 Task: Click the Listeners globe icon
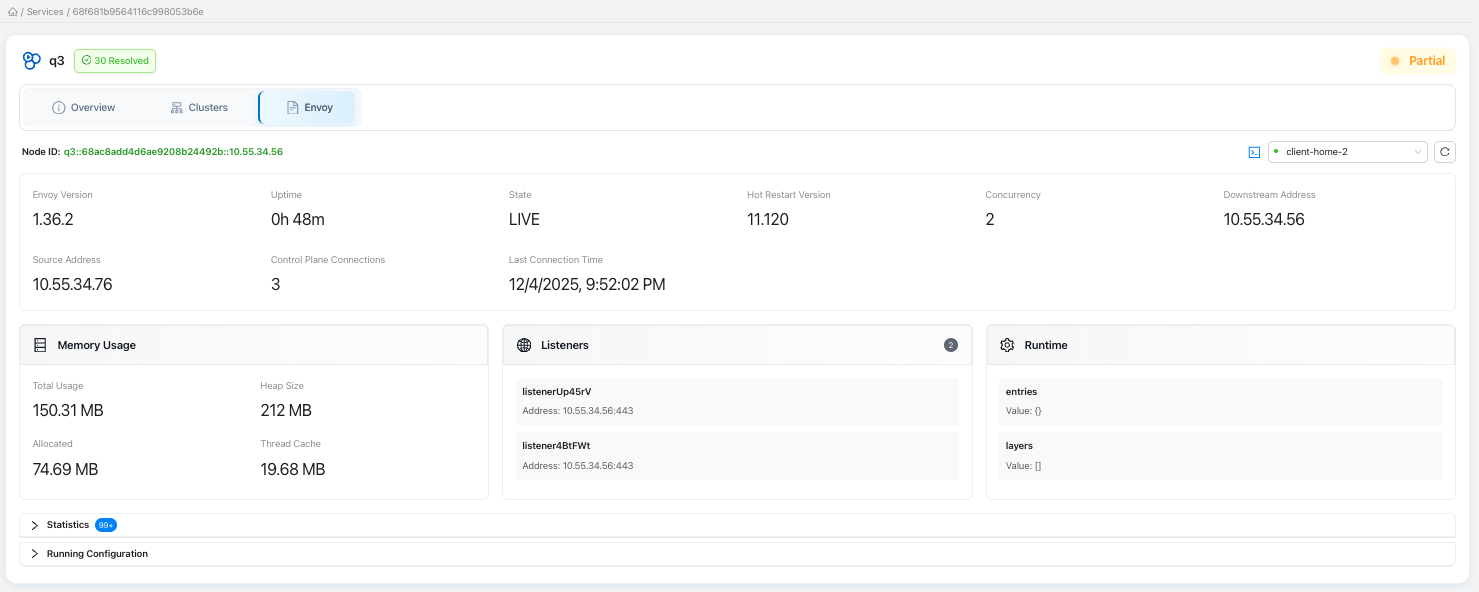524,345
